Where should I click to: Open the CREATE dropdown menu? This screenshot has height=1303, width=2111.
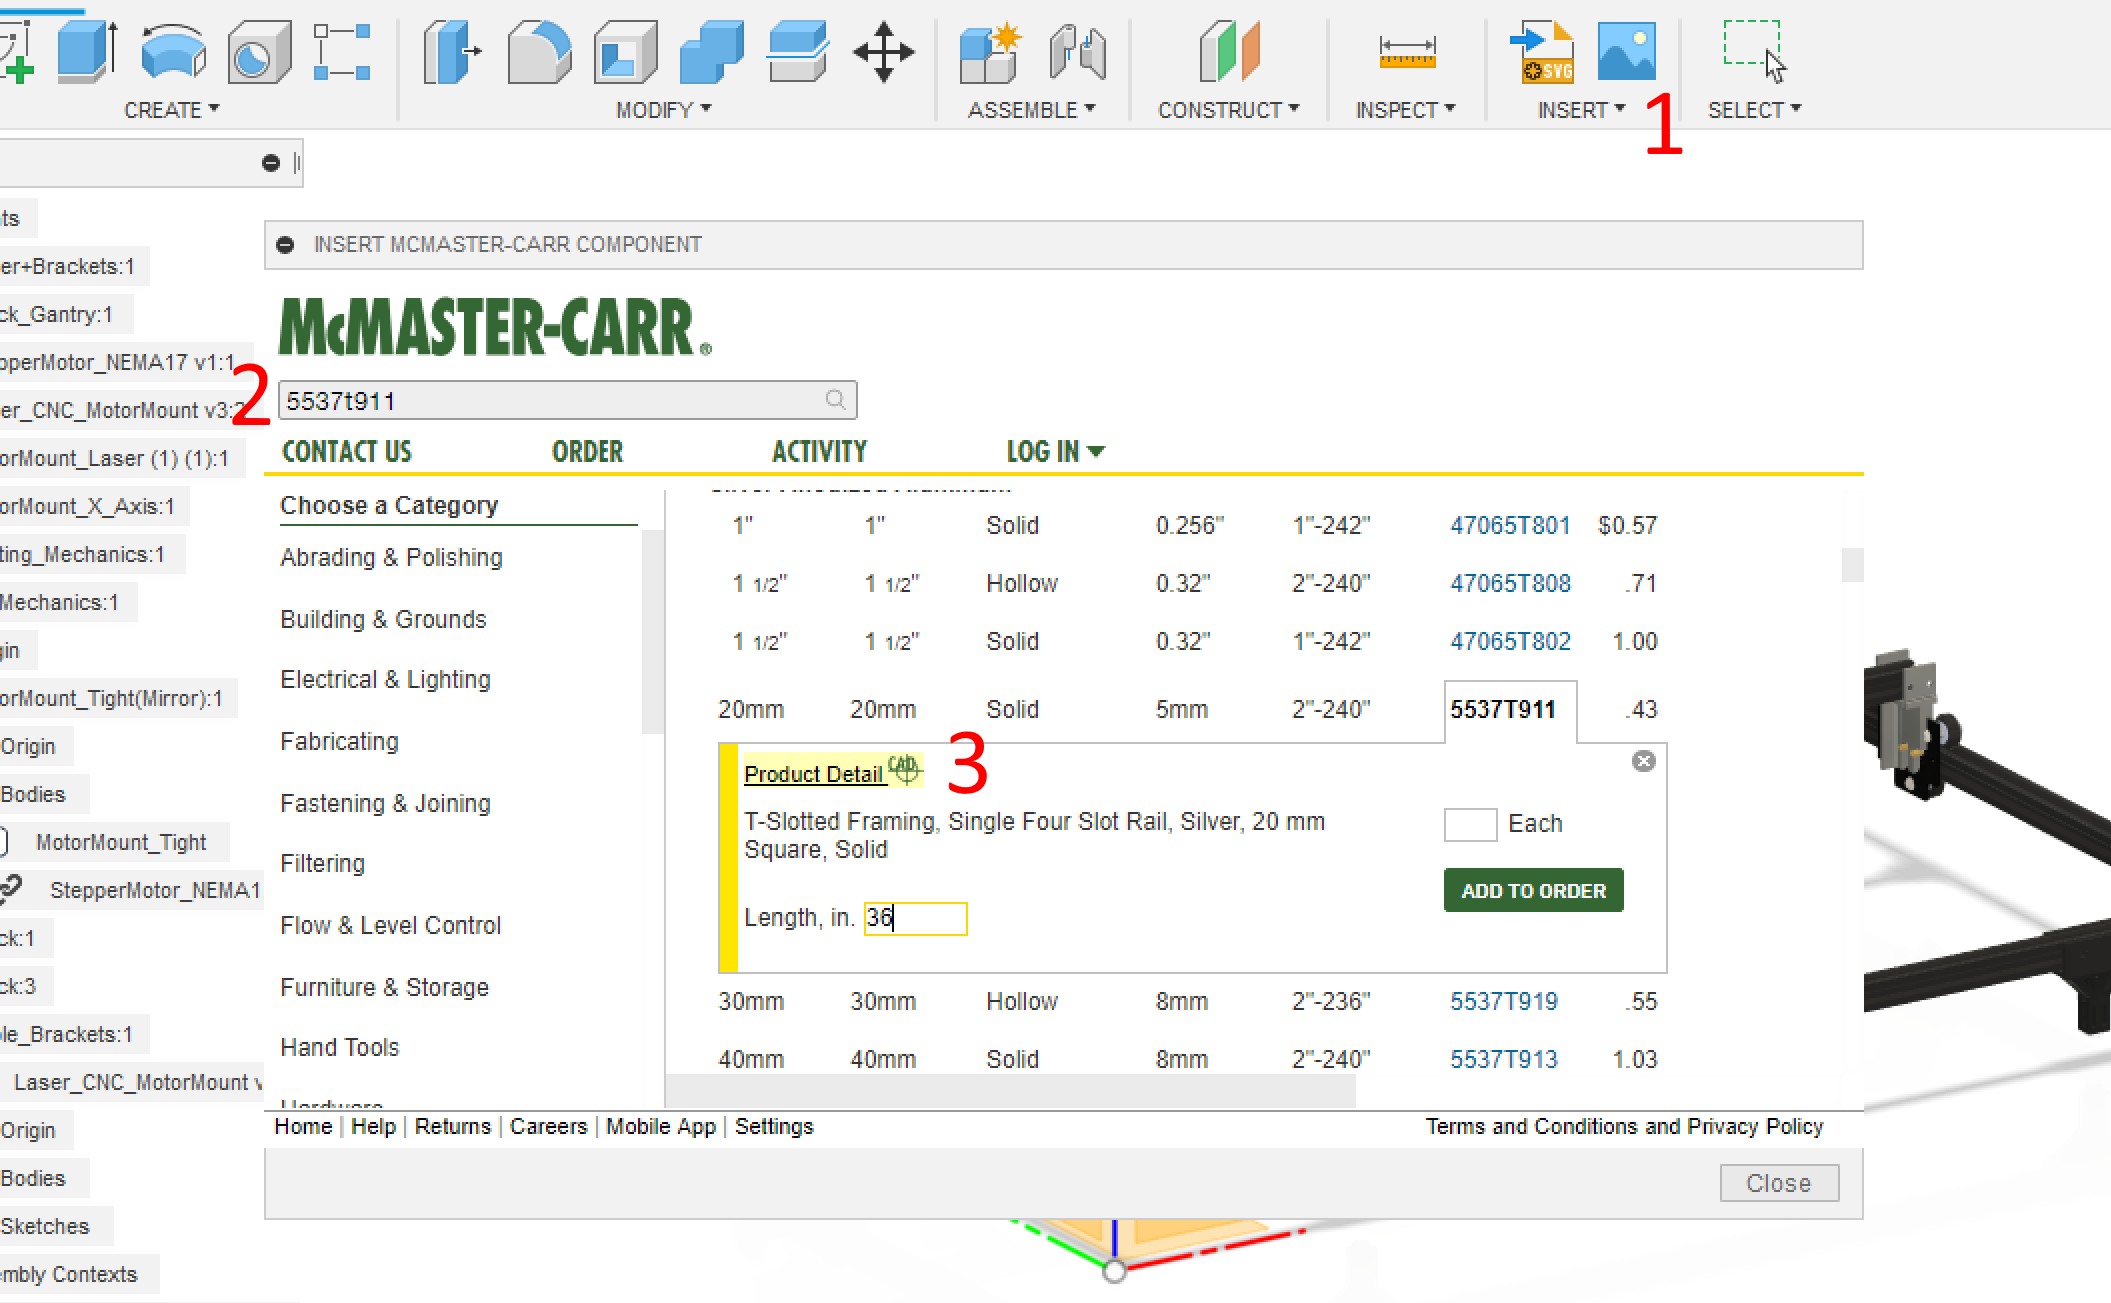[x=171, y=110]
